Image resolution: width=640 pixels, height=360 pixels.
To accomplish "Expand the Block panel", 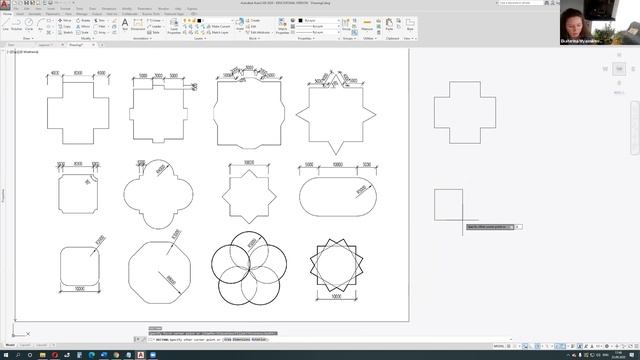I will 254,38.
